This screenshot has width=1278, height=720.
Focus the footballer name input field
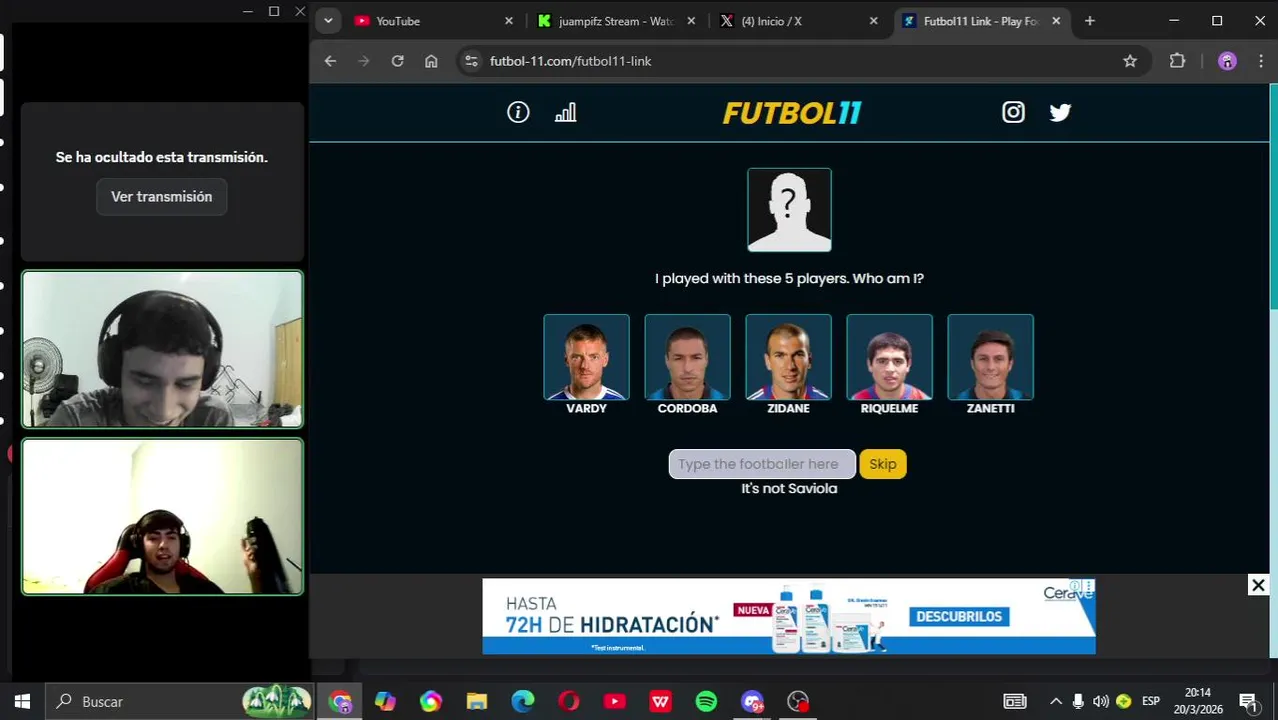[762, 464]
